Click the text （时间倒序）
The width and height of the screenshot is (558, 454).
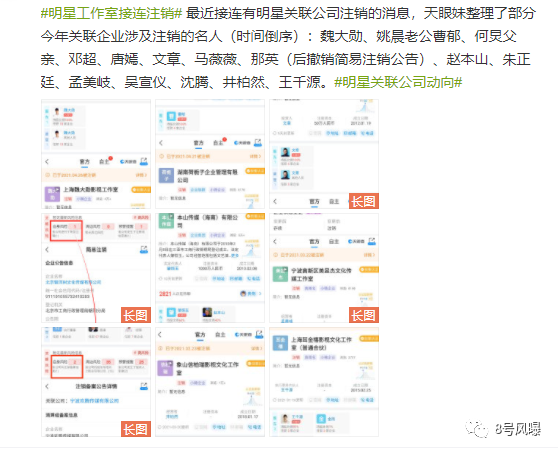[x=264, y=36]
